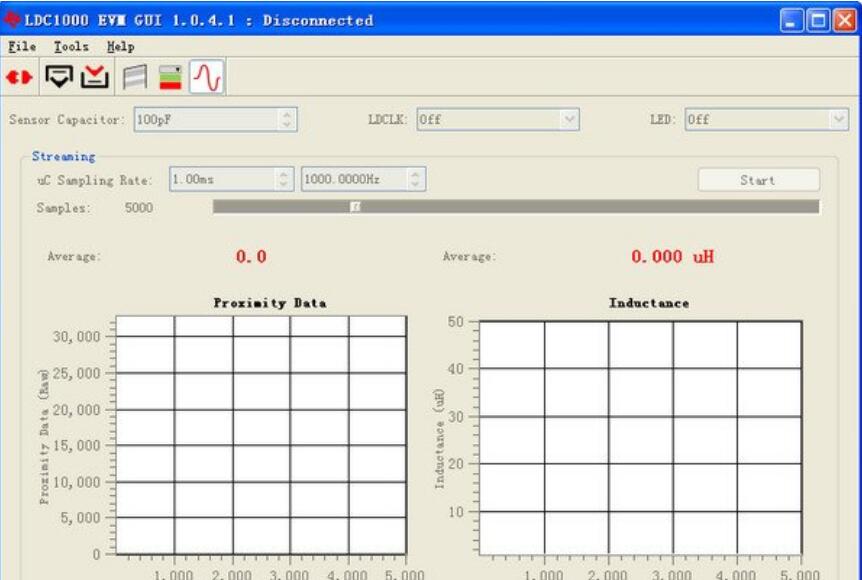Viewport: 862px width, 580px height.
Task: Click the black open configuration icon
Action: point(59,76)
